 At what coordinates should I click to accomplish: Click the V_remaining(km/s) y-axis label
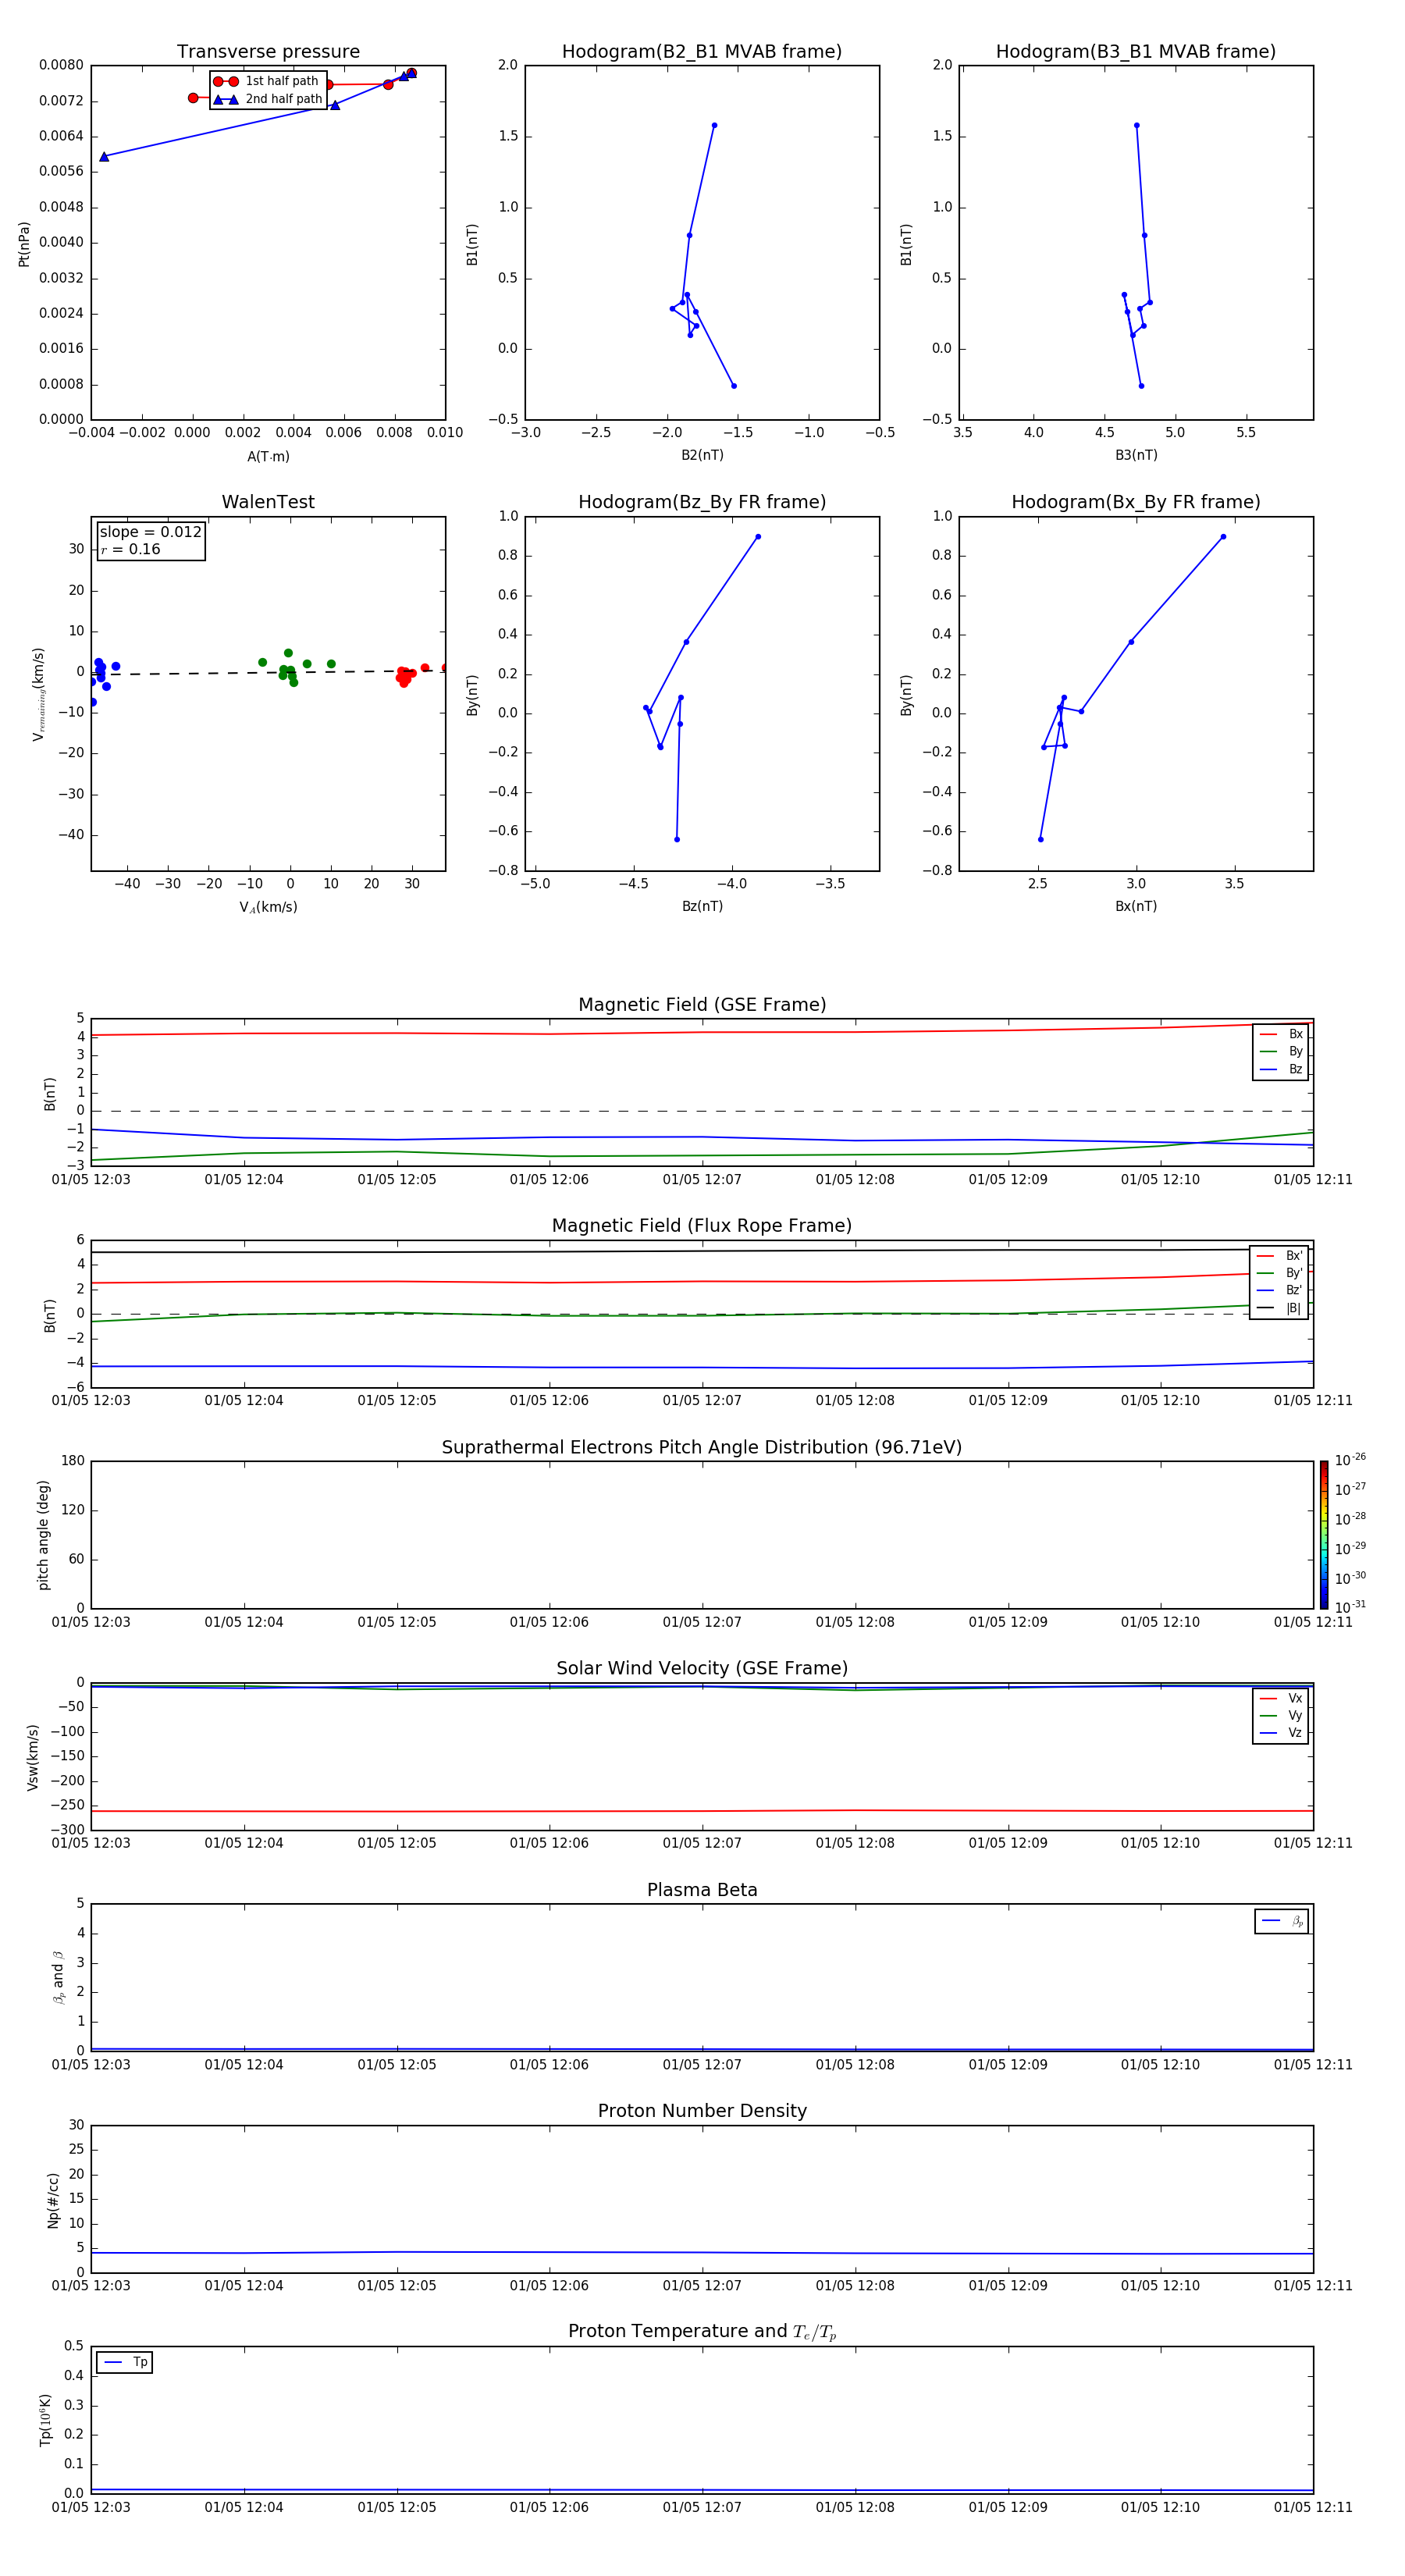coord(39,694)
